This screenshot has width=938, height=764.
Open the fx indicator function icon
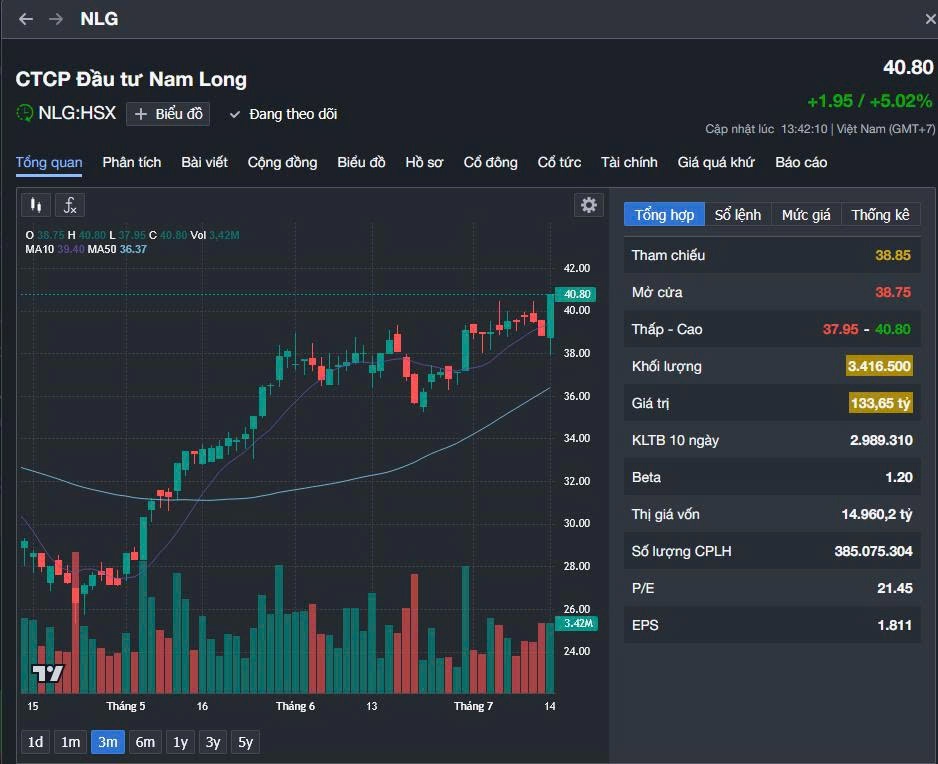point(68,204)
